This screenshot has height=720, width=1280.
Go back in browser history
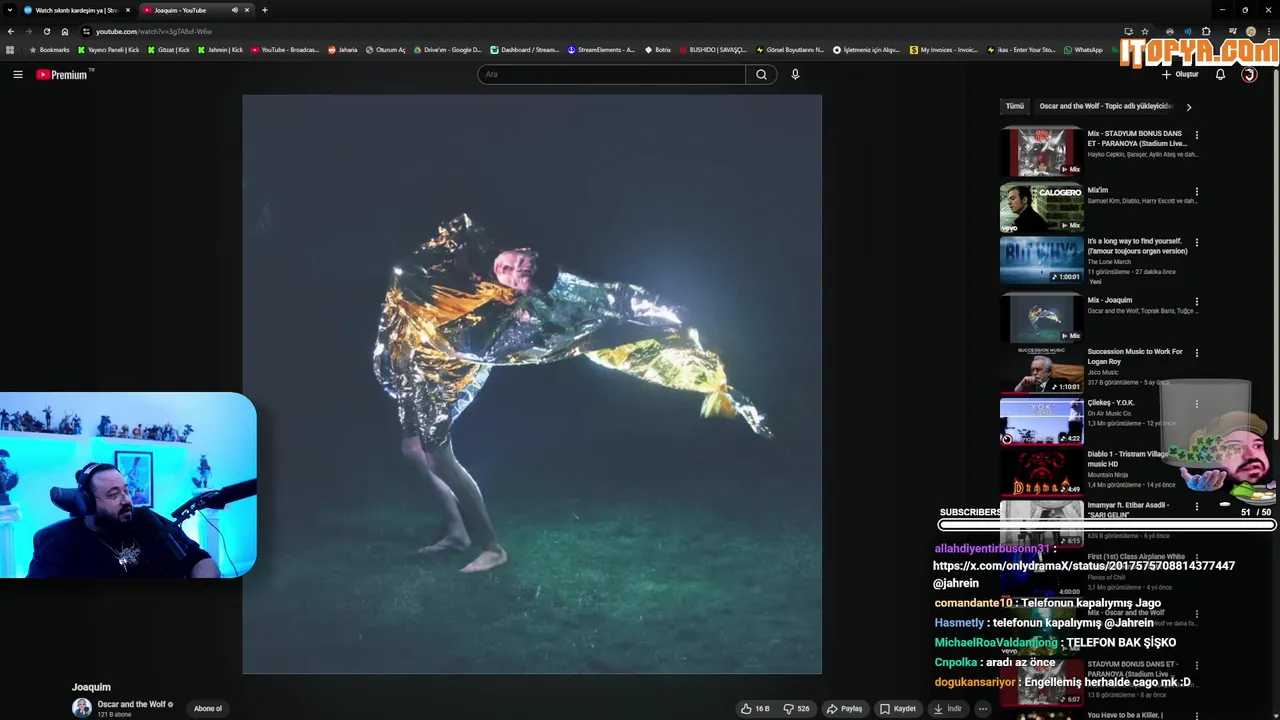[11, 31]
